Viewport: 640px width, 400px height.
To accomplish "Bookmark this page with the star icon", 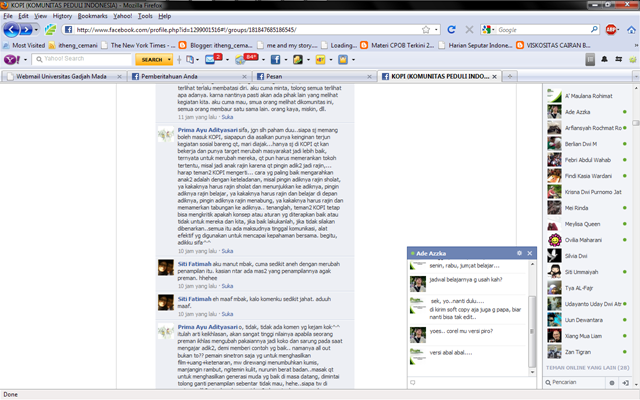I will 426,30.
